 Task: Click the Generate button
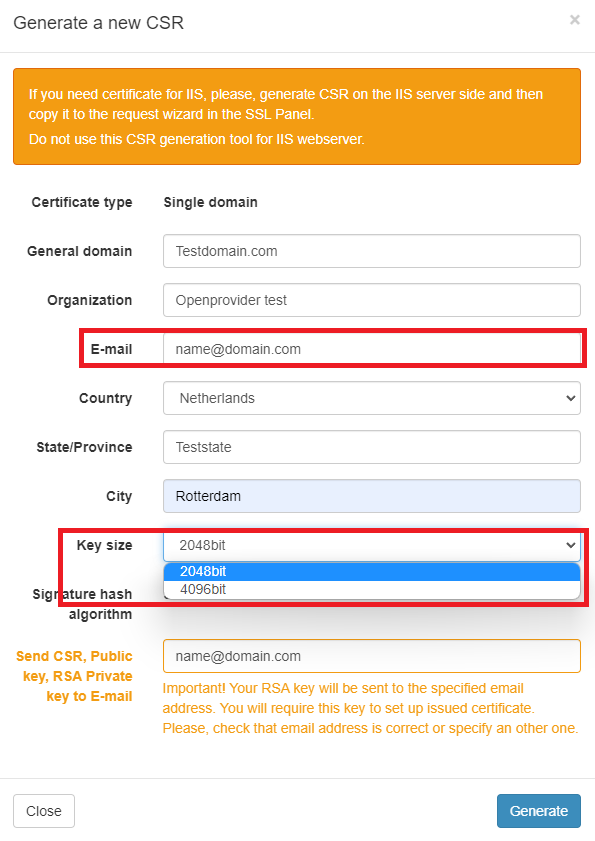pyautogui.click(x=538, y=811)
